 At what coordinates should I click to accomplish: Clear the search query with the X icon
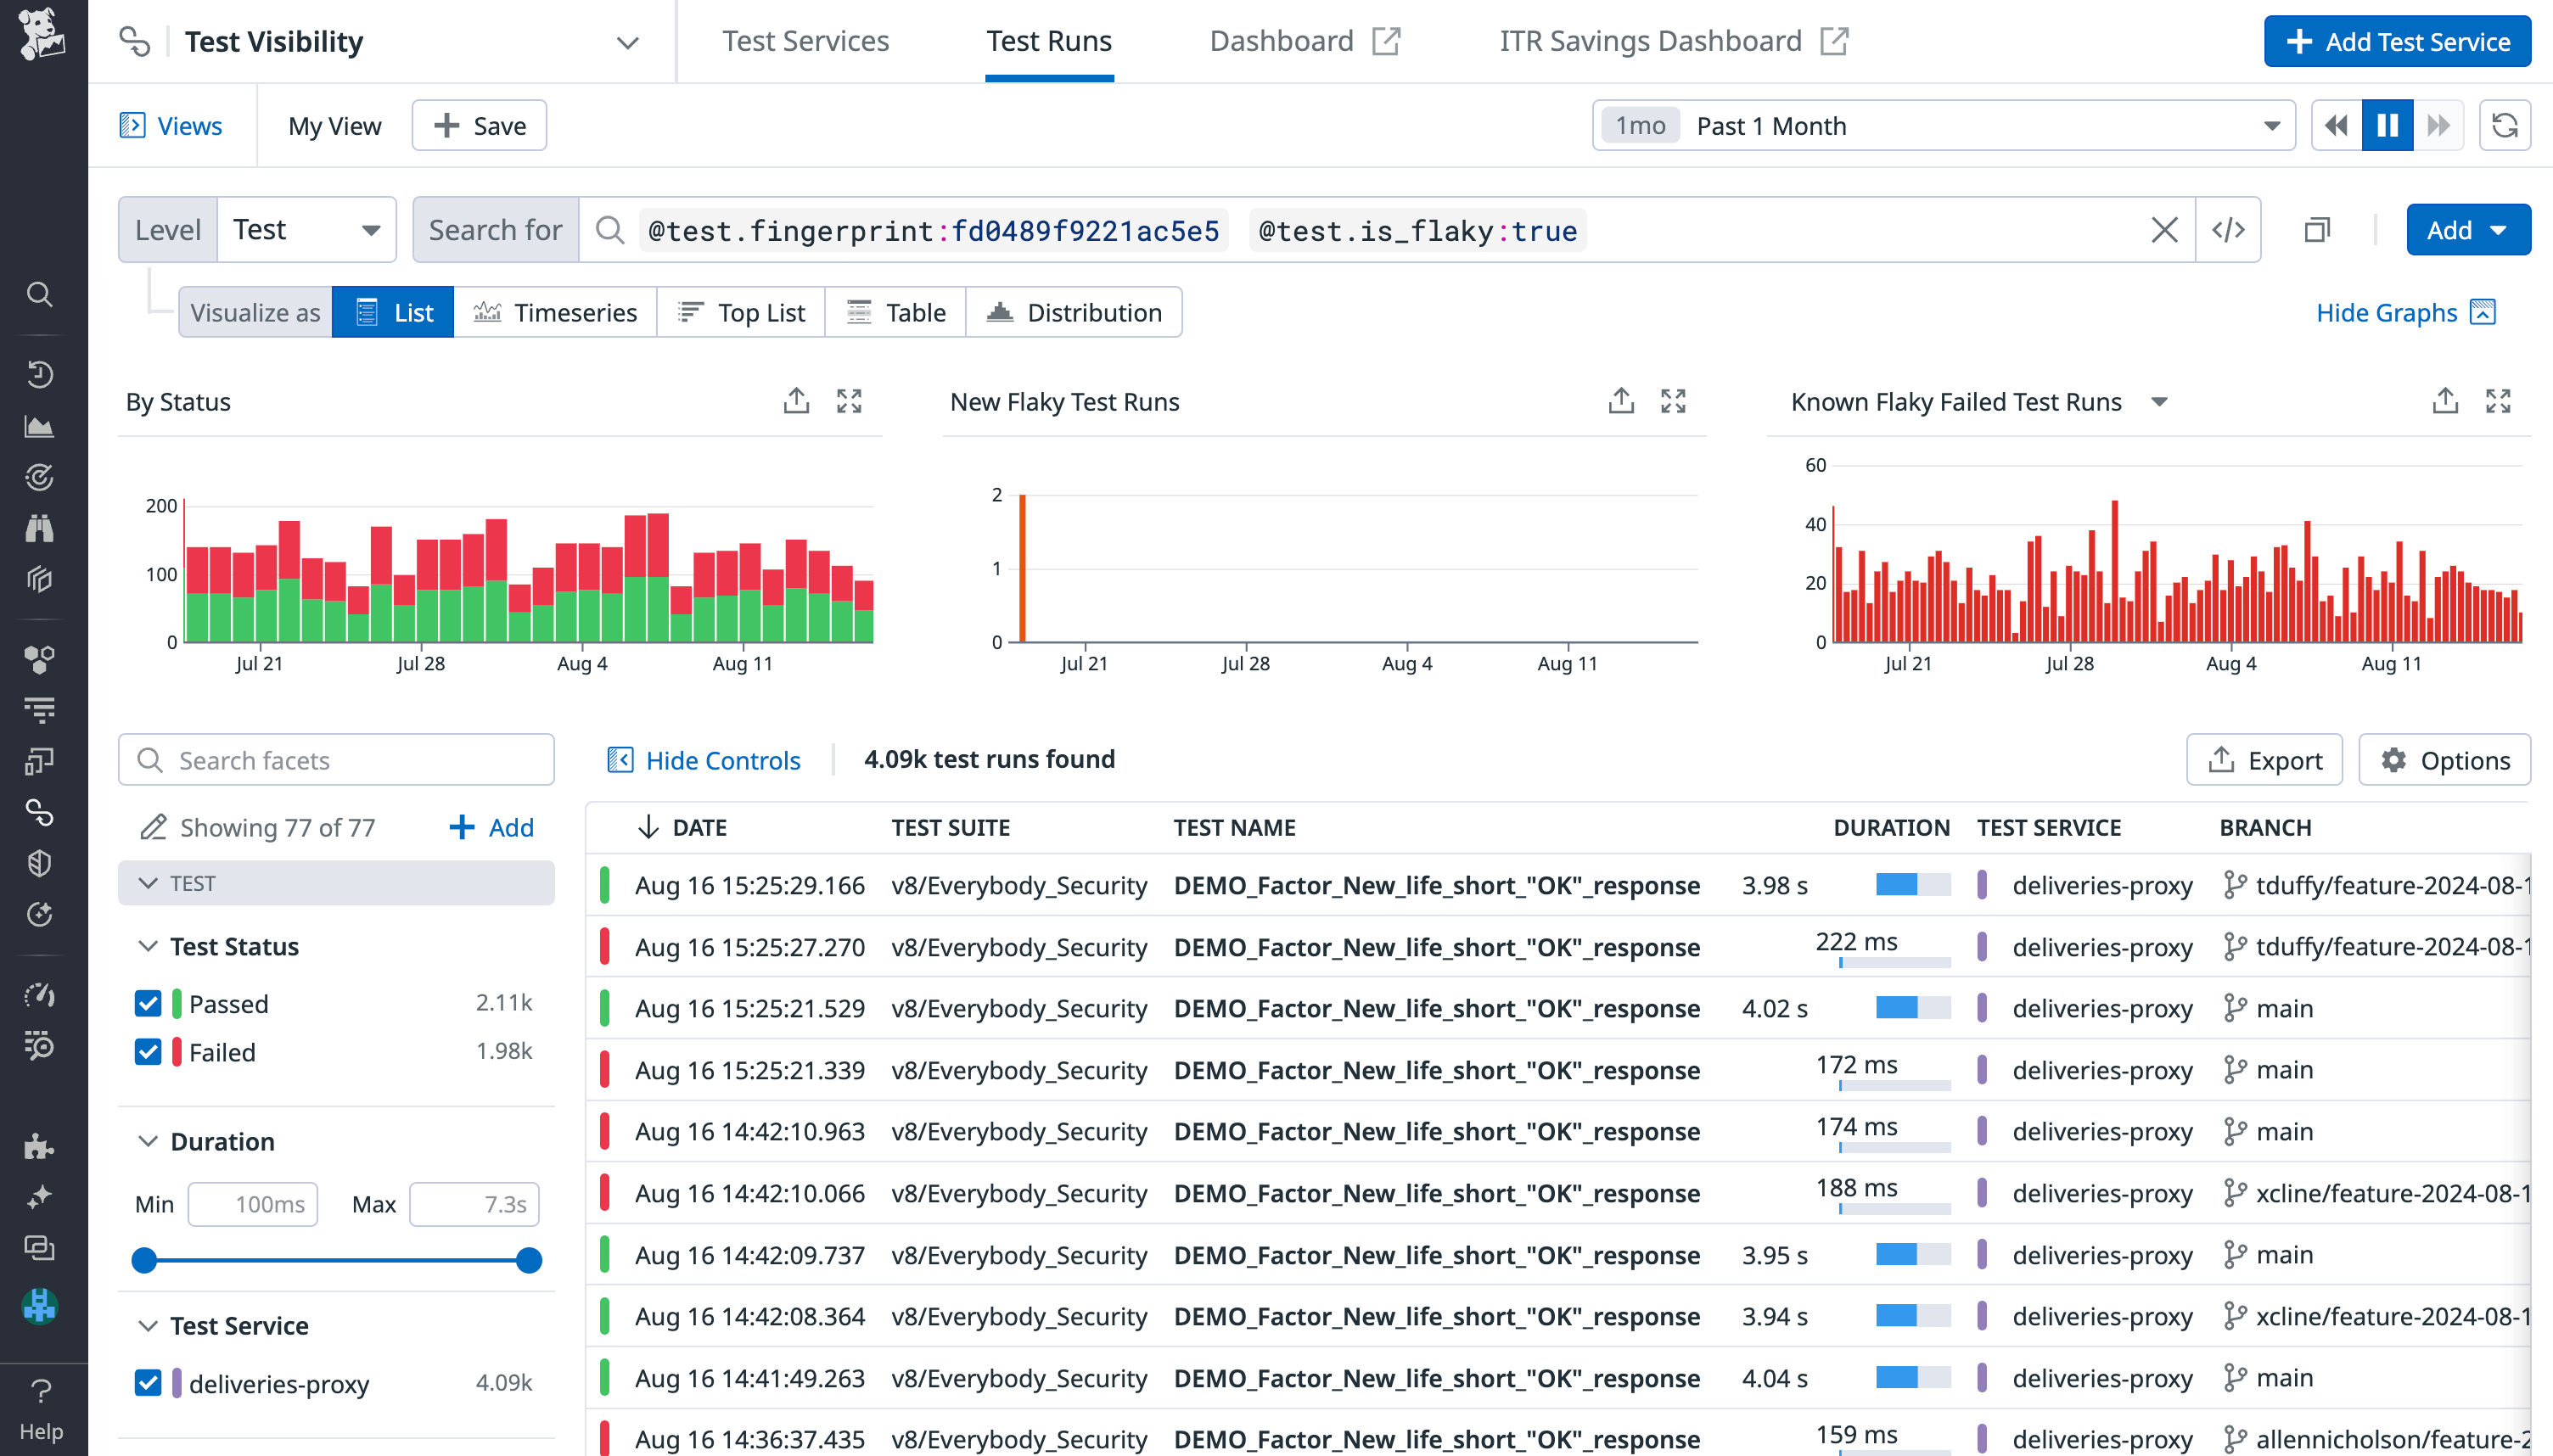click(2165, 229)
